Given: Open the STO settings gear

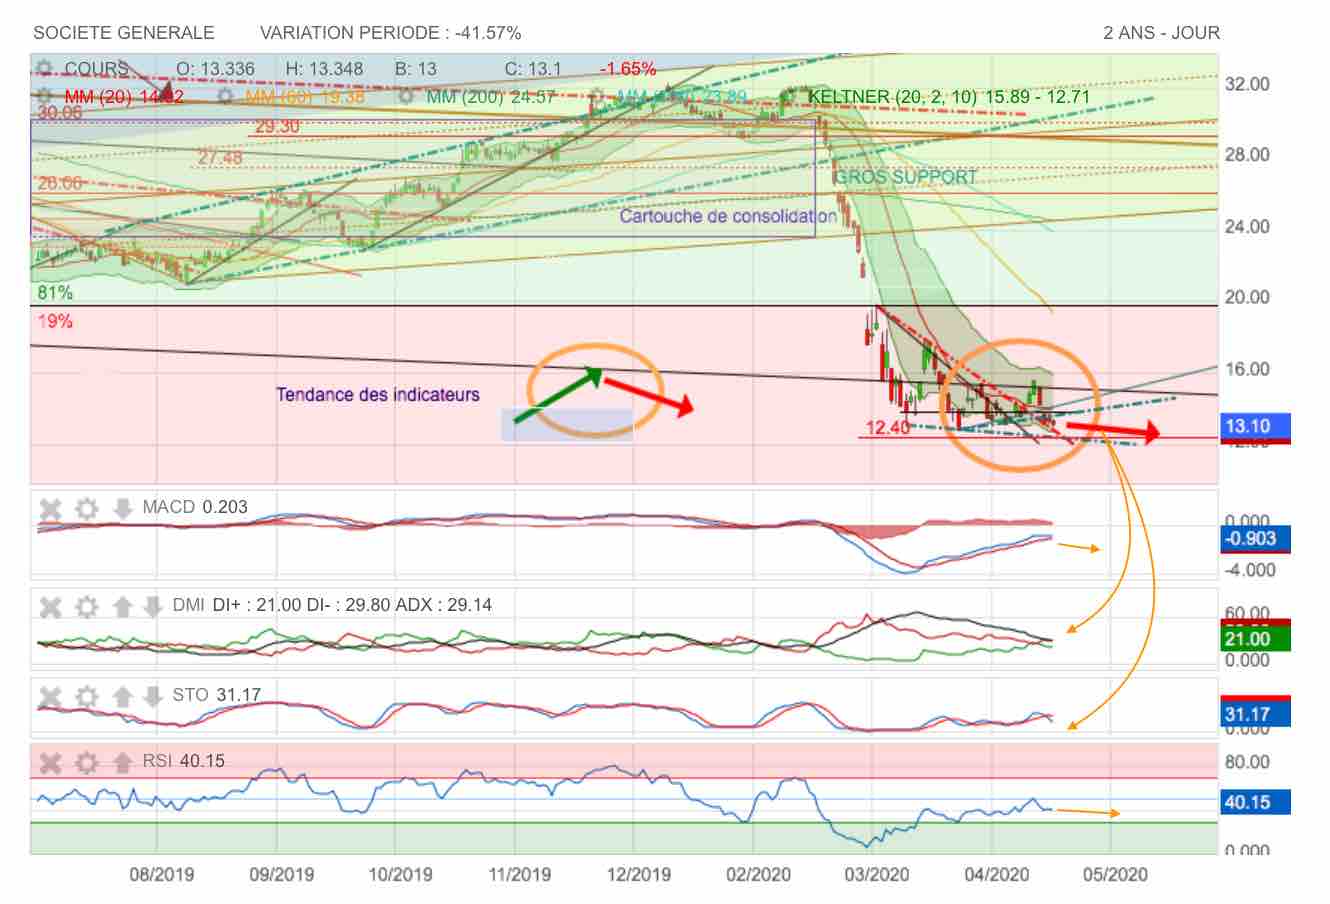Looking at the screenshot, I should click(x=87, y=697).
